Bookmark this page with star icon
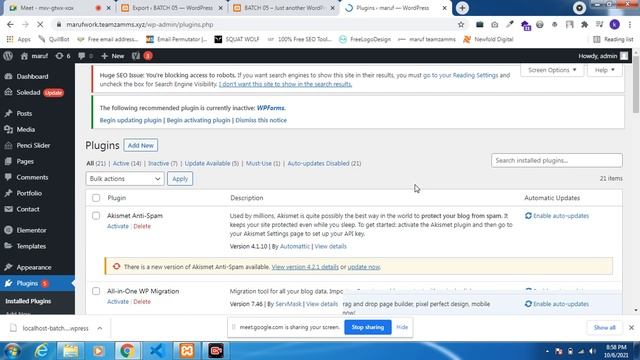640x360 pixels. pos(461,24)
